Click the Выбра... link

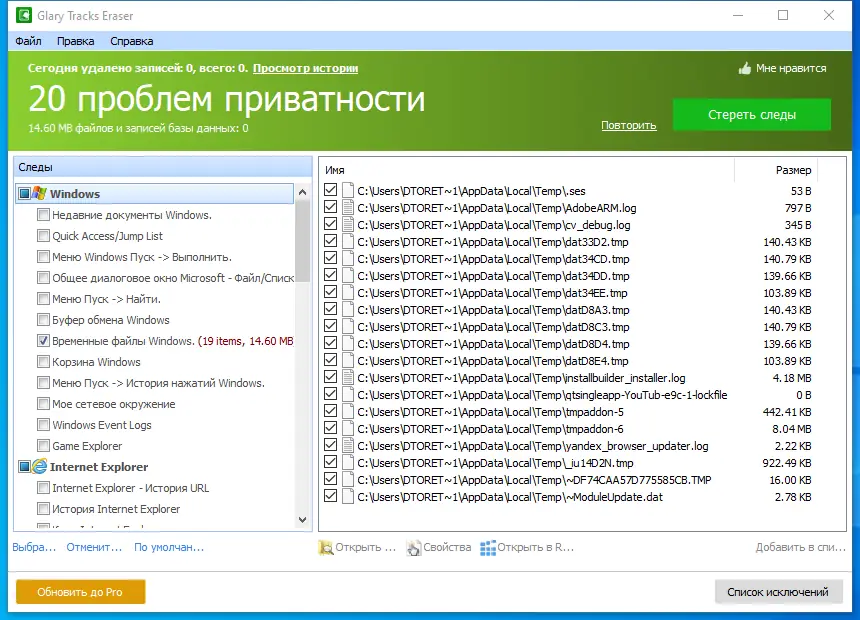coord(34,547)
